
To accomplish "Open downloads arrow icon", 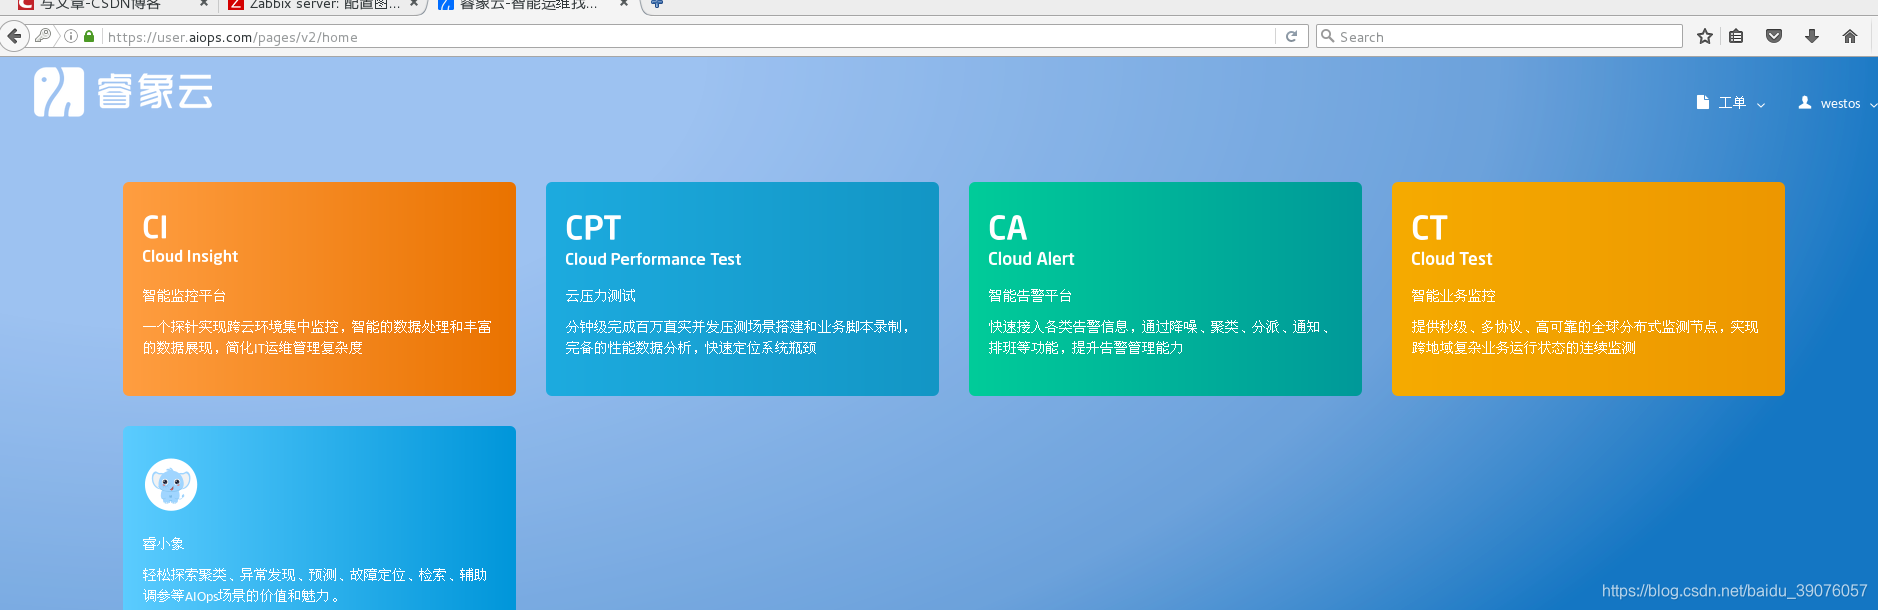I will [x=1812, y=36].
